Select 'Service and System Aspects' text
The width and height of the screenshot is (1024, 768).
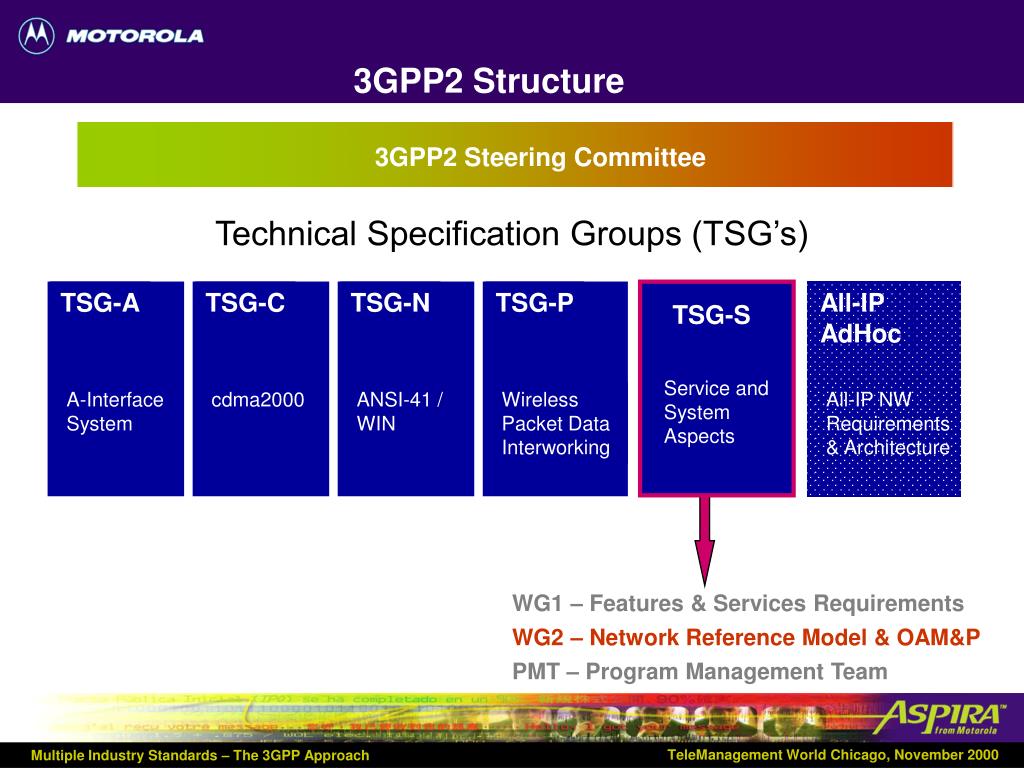click(x=716, y=412)
